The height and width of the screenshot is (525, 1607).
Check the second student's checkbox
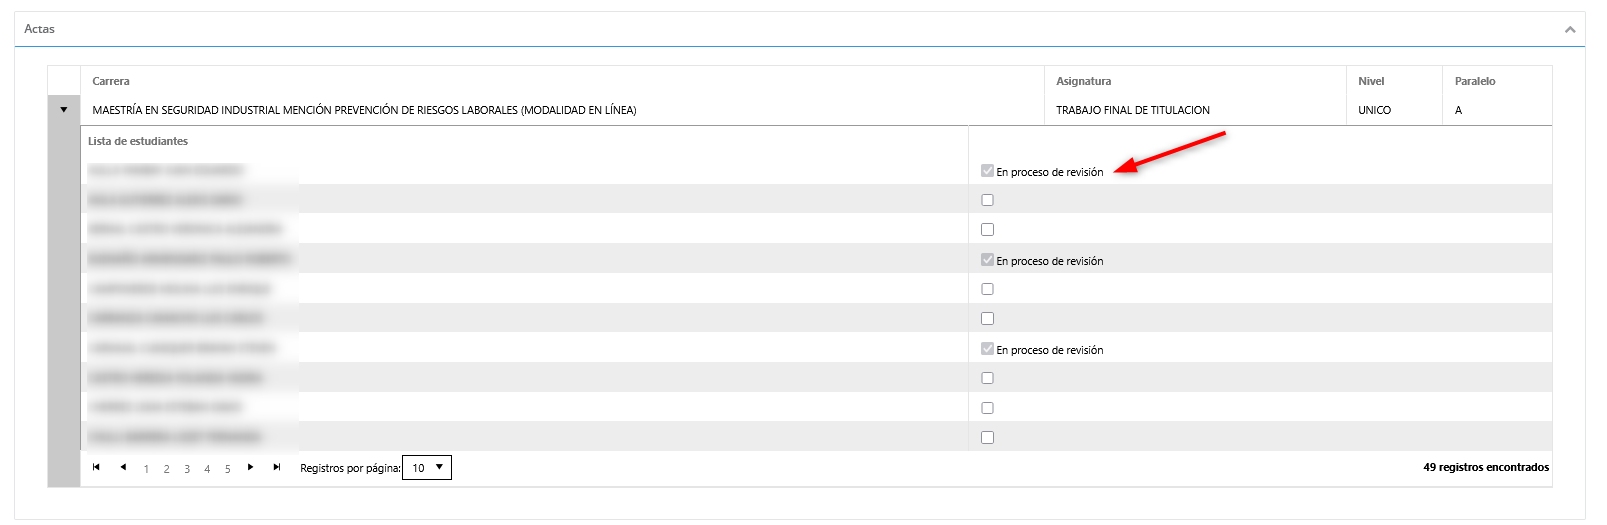point(987,200)
